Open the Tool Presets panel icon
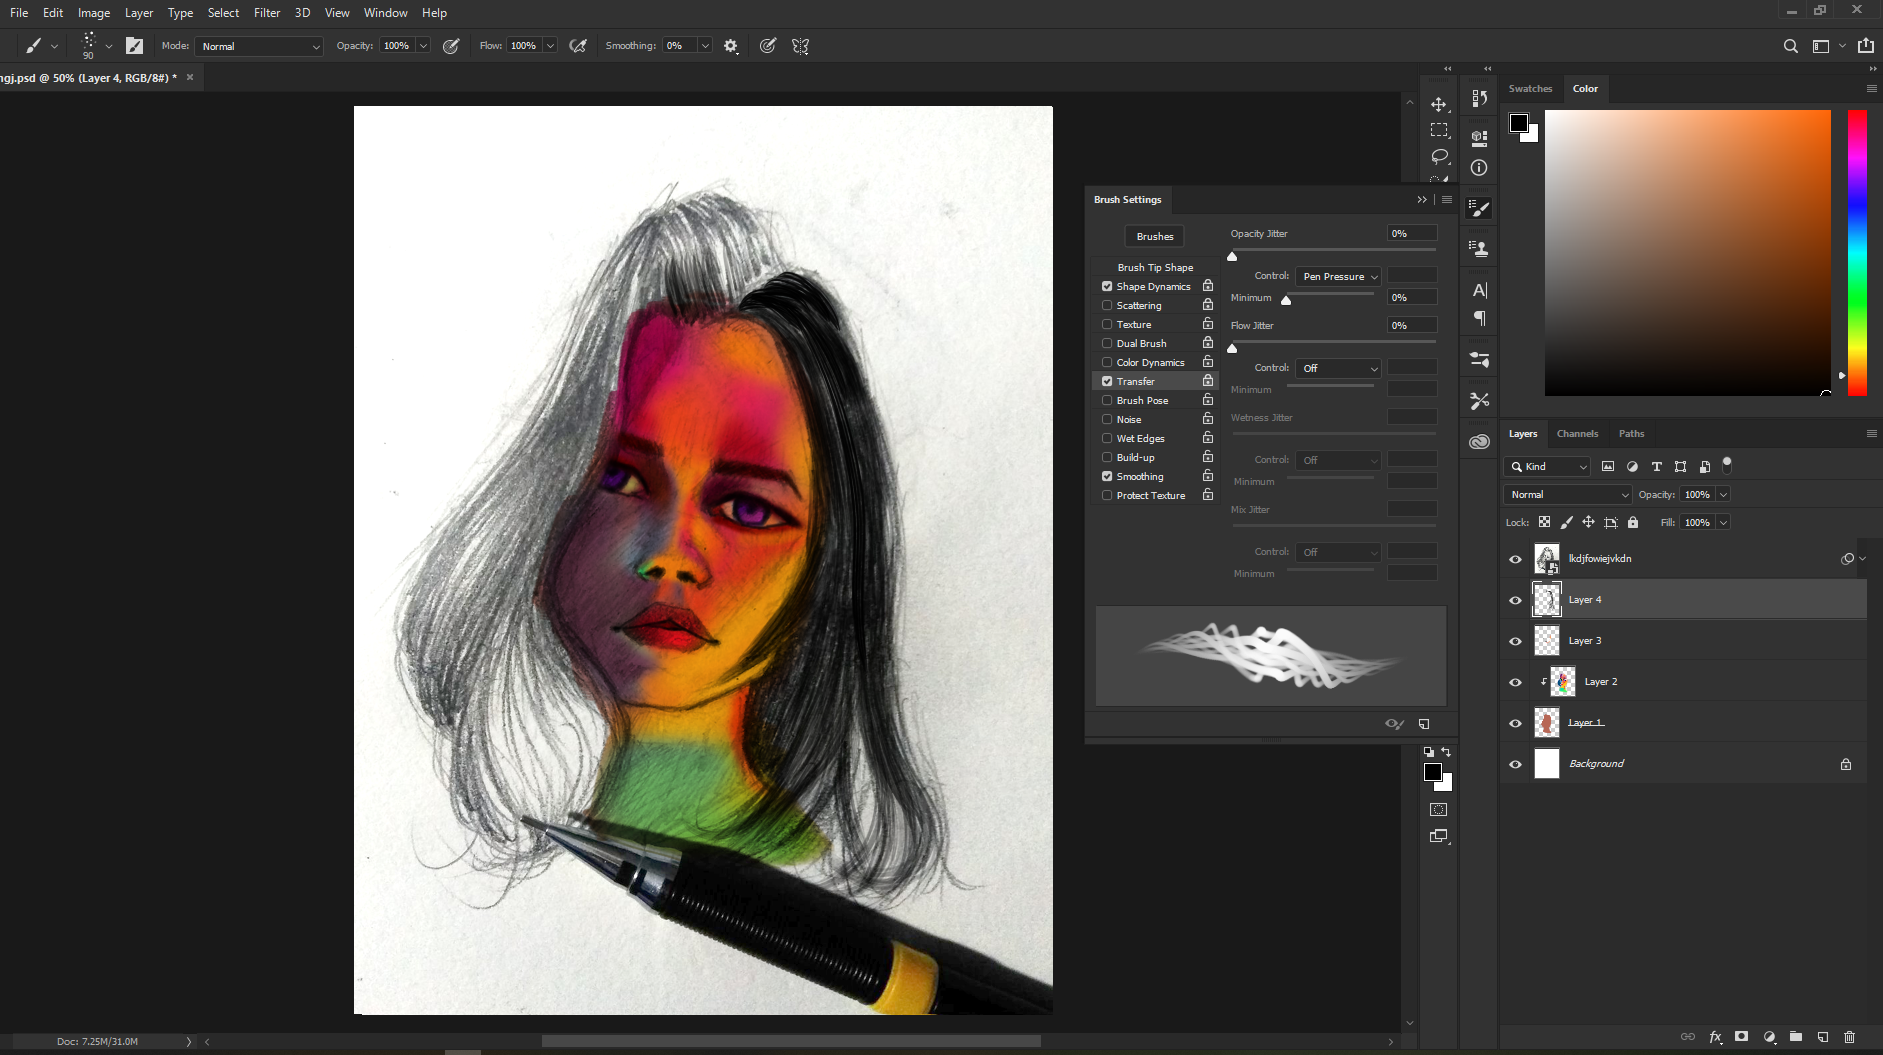This screenshot has width=1883, height=1055. click(1479, 400)
